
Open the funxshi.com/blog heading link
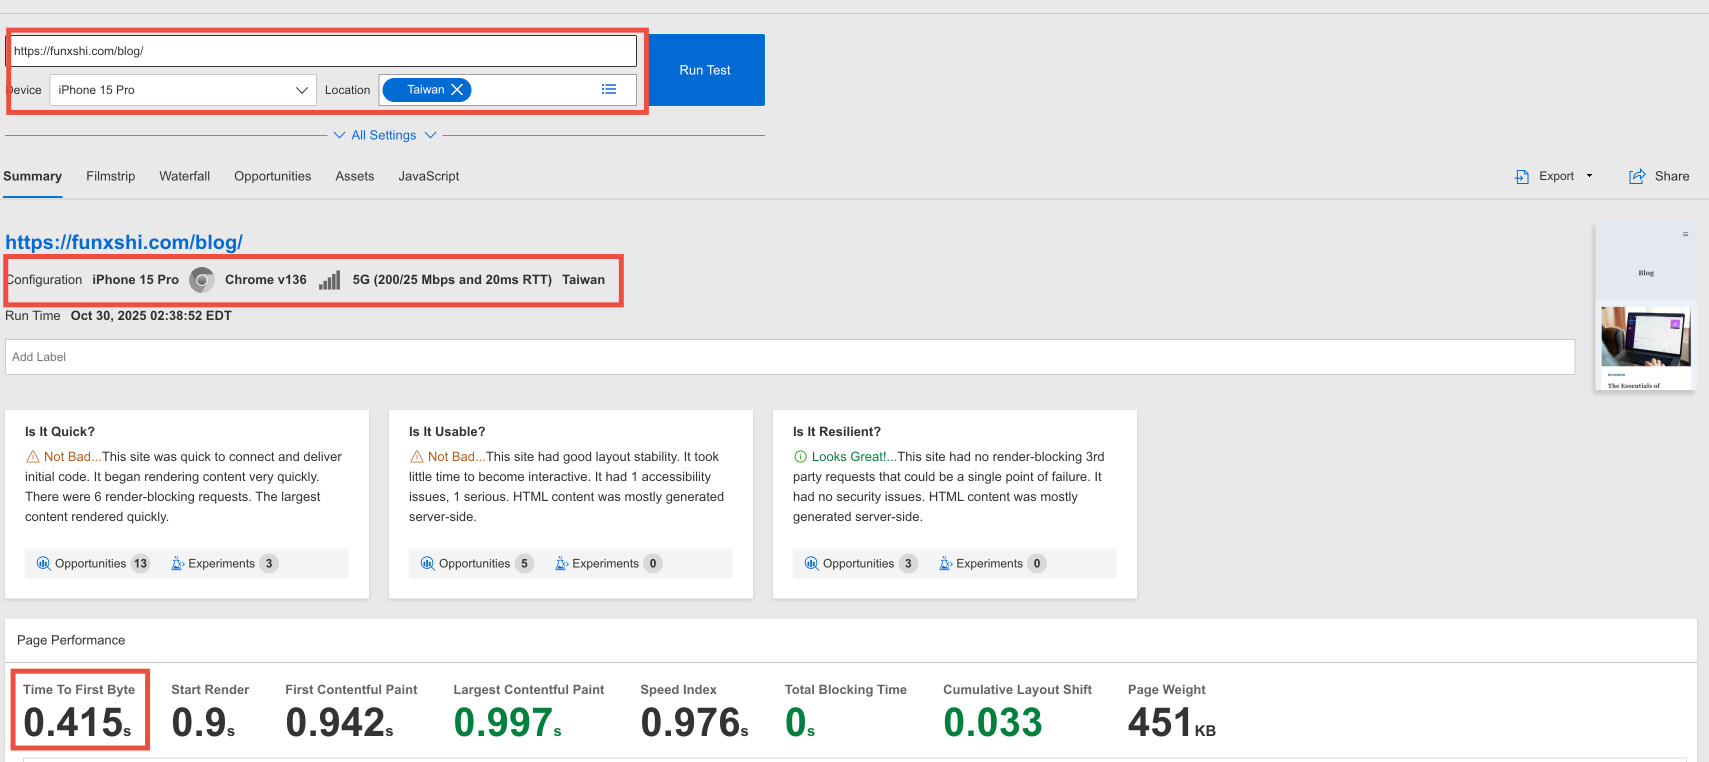[124, 242]
